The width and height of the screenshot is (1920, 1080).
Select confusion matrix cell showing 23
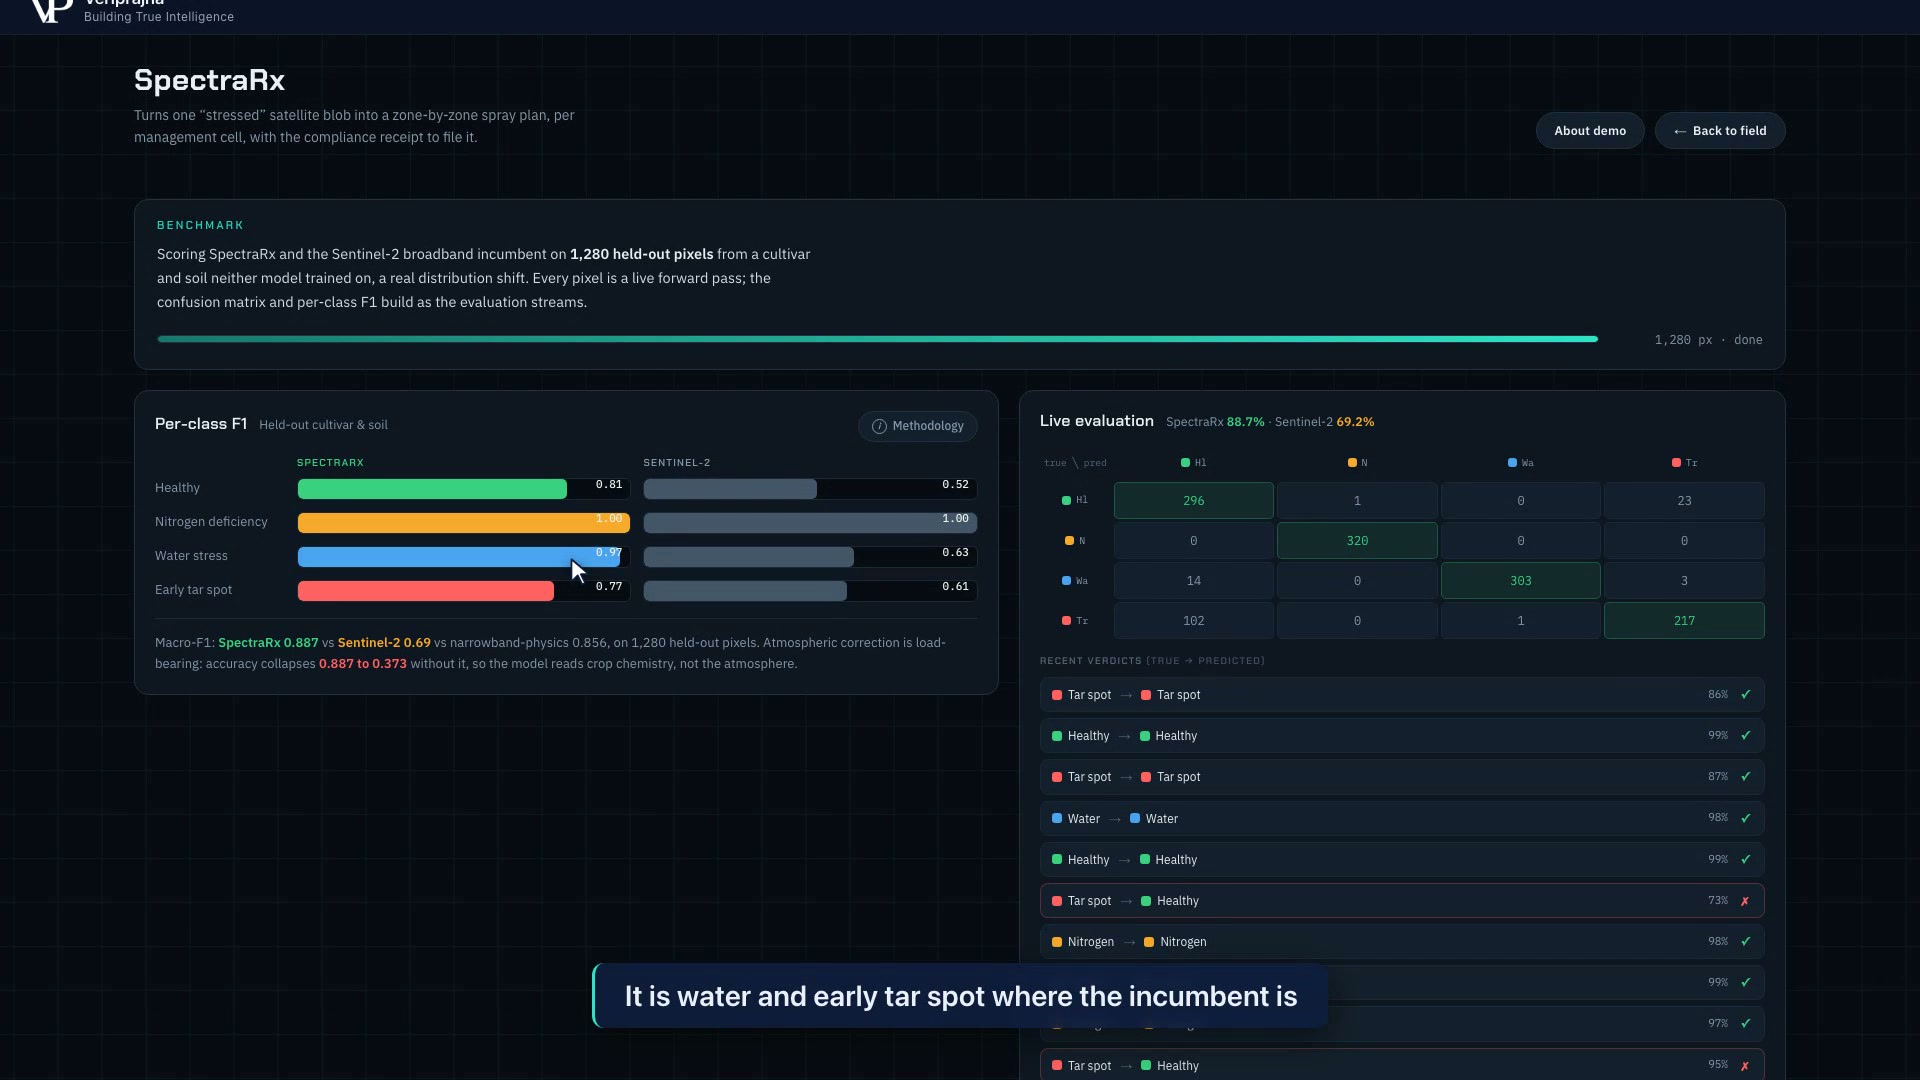[x=1684, y=501]
